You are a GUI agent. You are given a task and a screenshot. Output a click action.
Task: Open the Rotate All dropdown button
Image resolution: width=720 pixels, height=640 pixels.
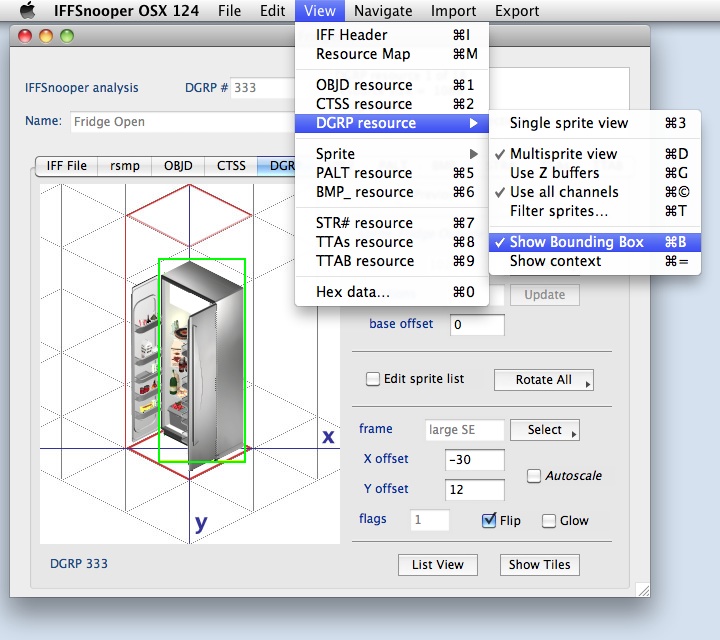tap(543, 380)
